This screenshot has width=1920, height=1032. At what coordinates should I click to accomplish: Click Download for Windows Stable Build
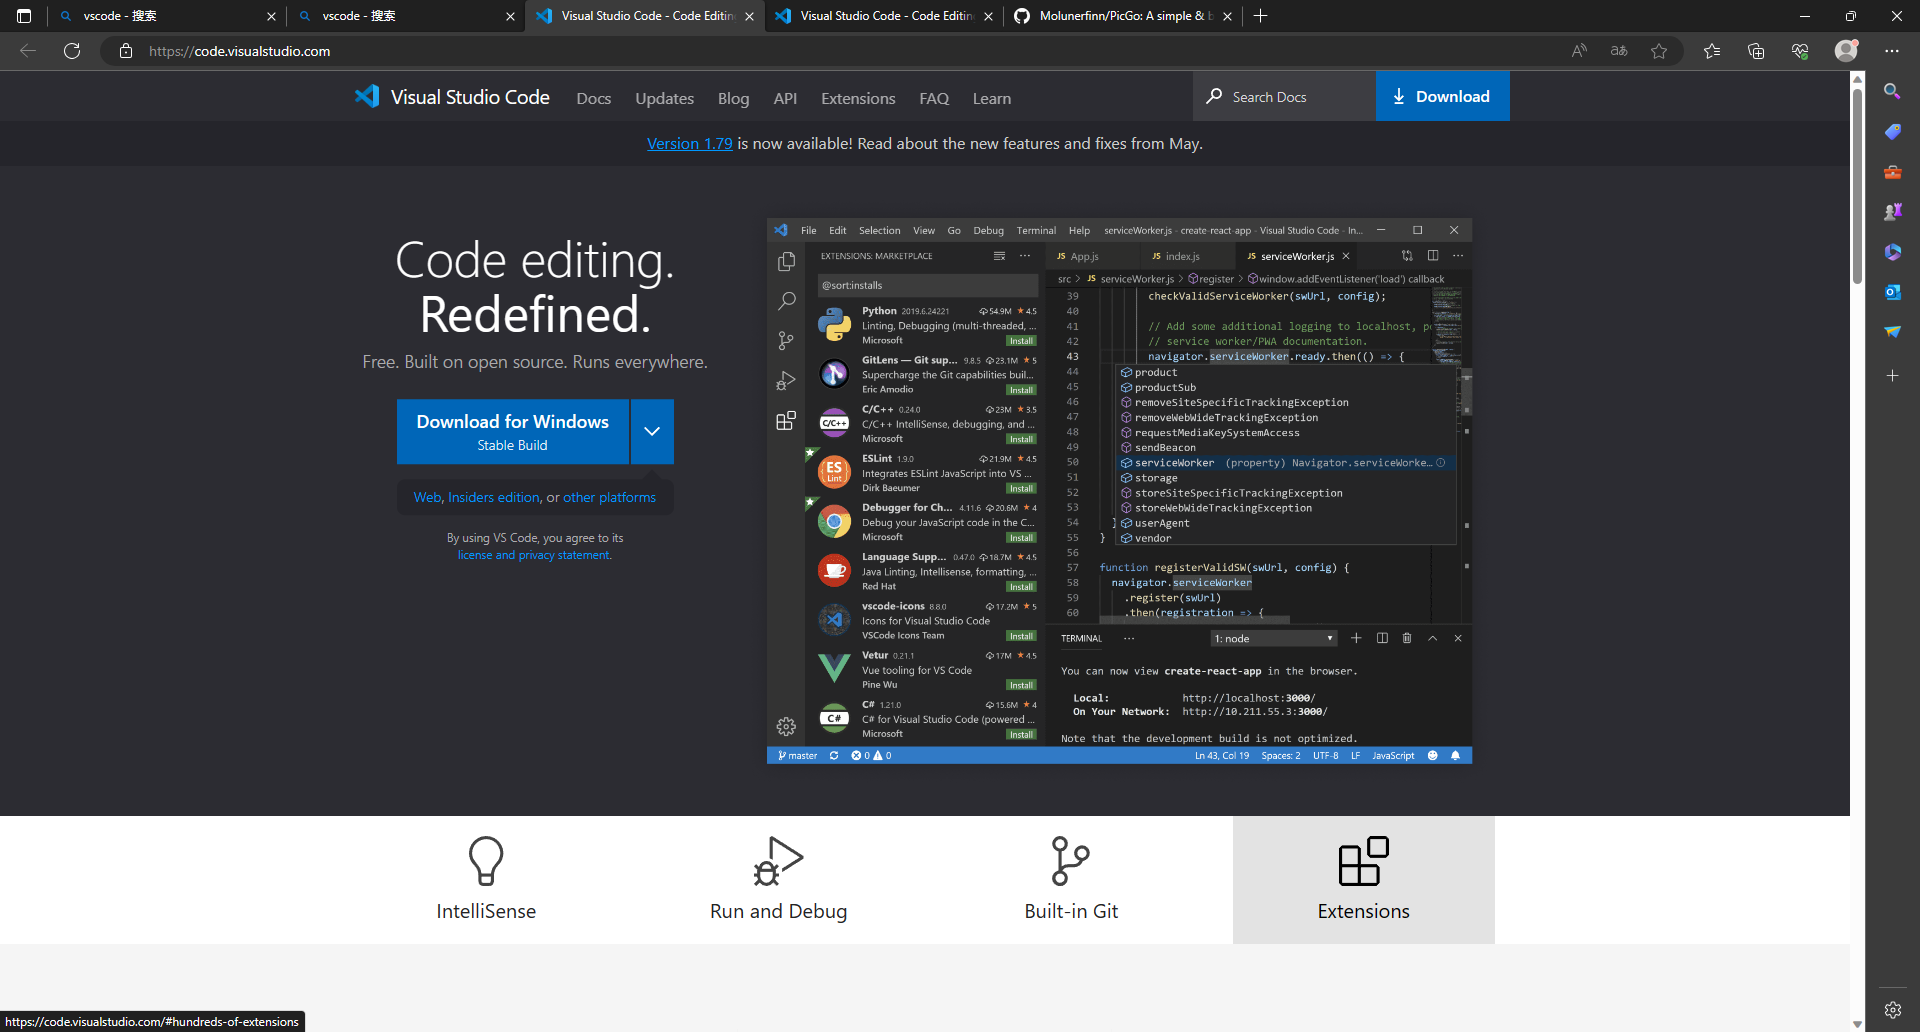tap(513, 431)
